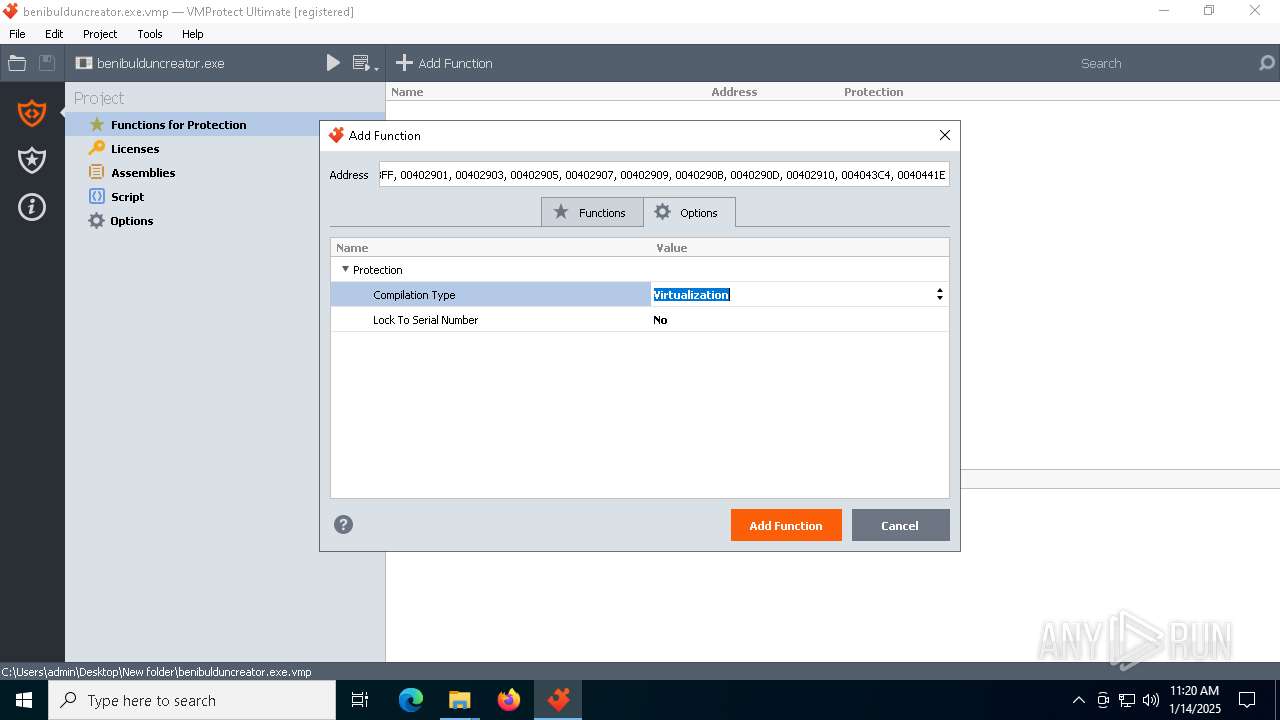Open Options in Project tree
1280x720 pixels.
[131, 221]
